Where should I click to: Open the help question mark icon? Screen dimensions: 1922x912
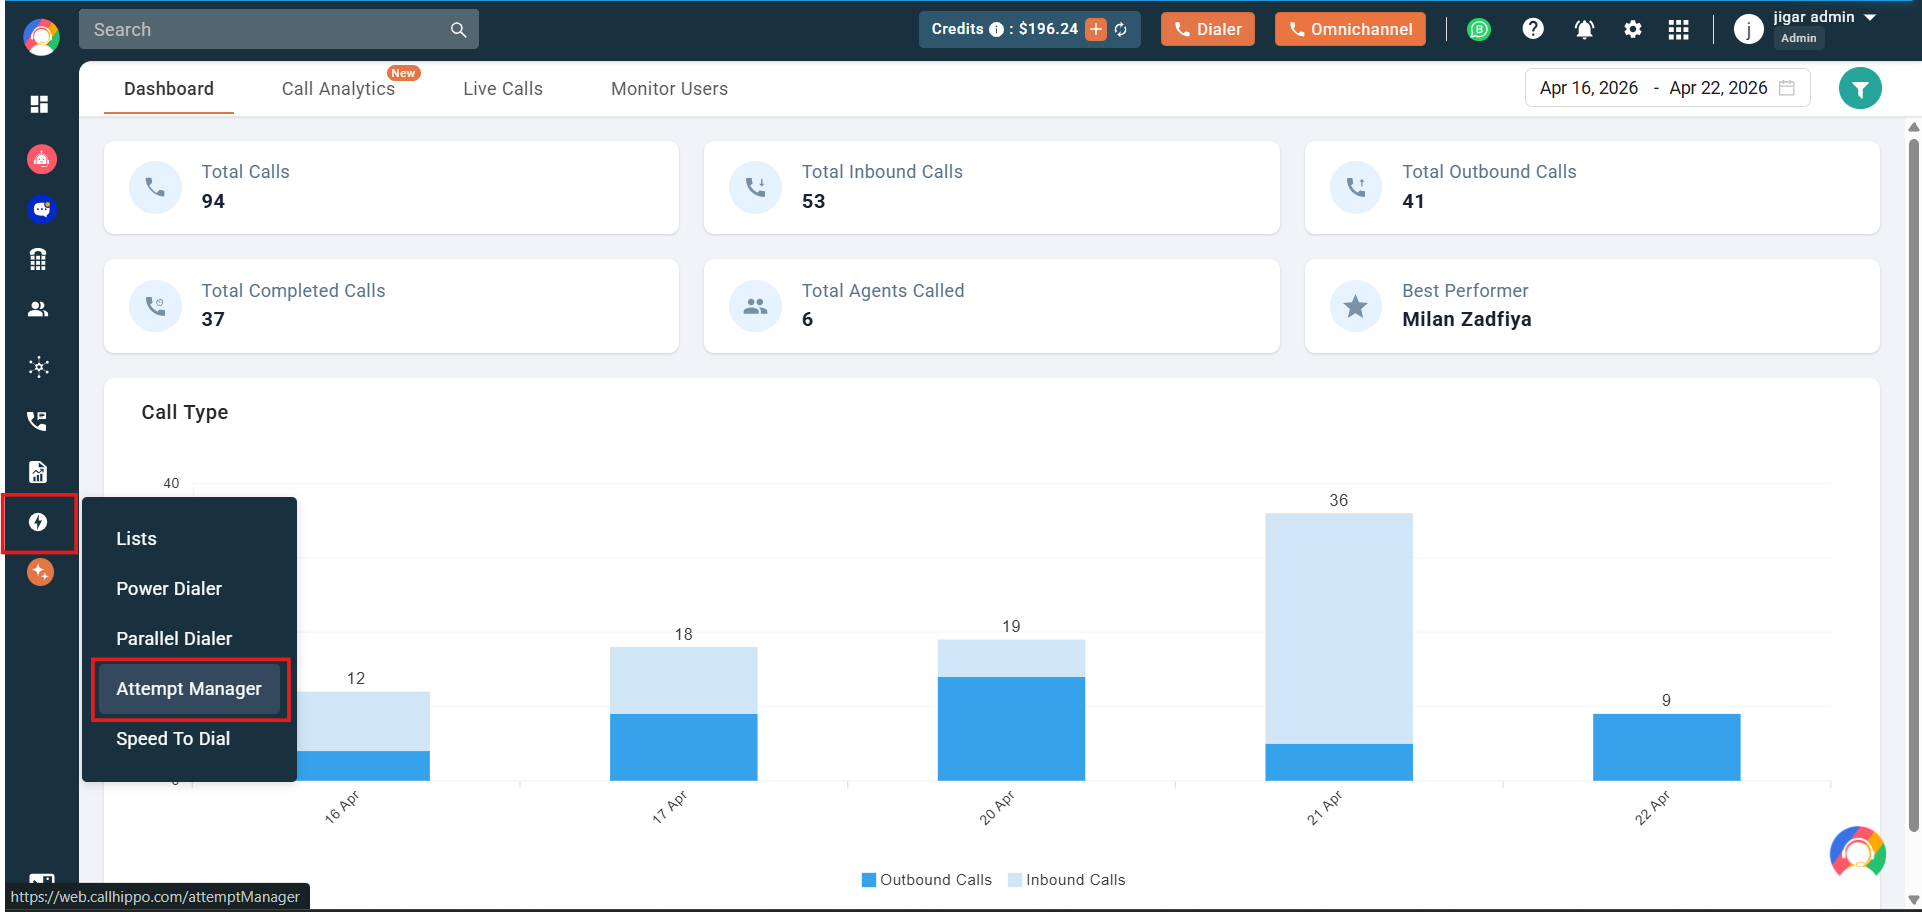coord(1533,29)
